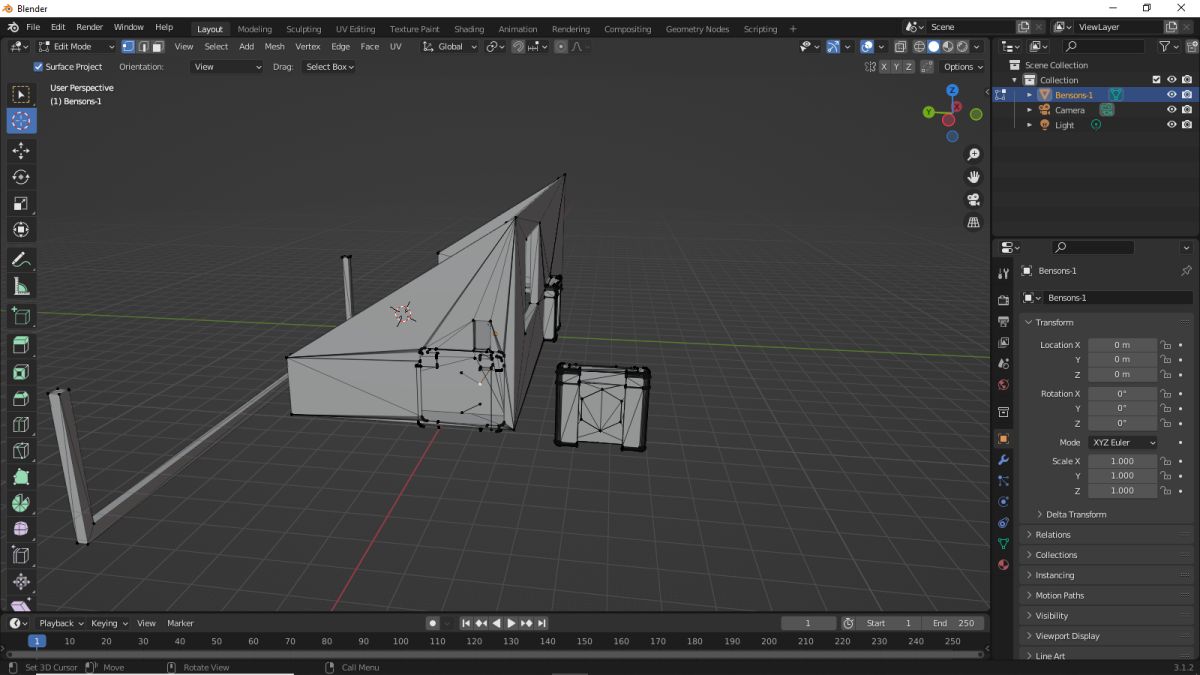Switch to face select mode
The width and height of the screenshot is (1200, 675).
coord(157,46)
